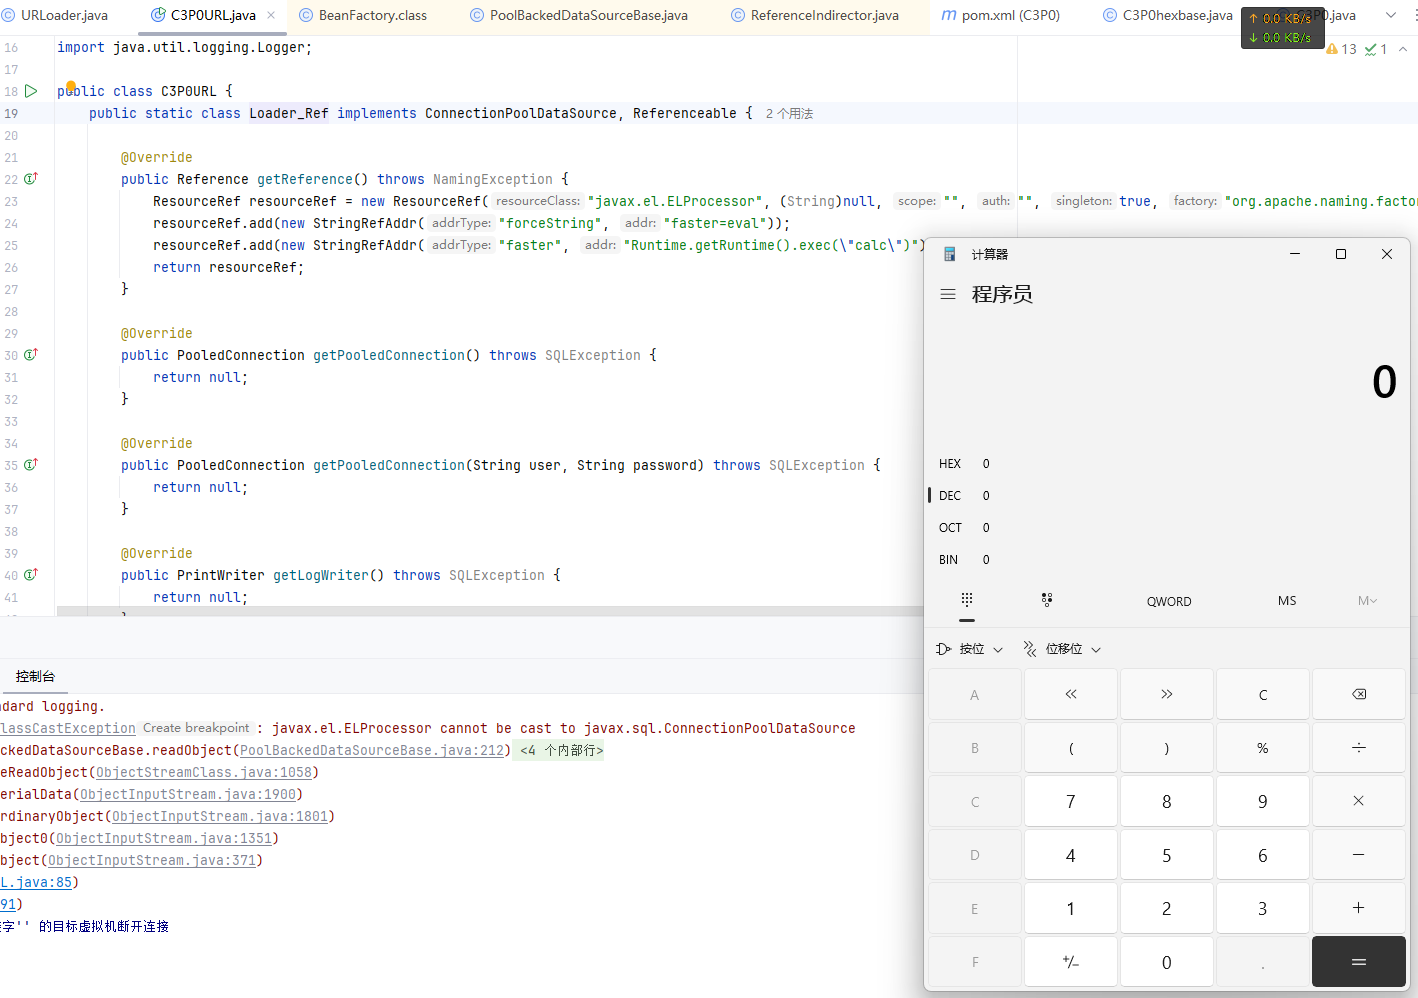Viewport: 1418px width, 998px height.
Task: Click the yellow intention bulb icon above class declaration
Action: click(71, 87)
